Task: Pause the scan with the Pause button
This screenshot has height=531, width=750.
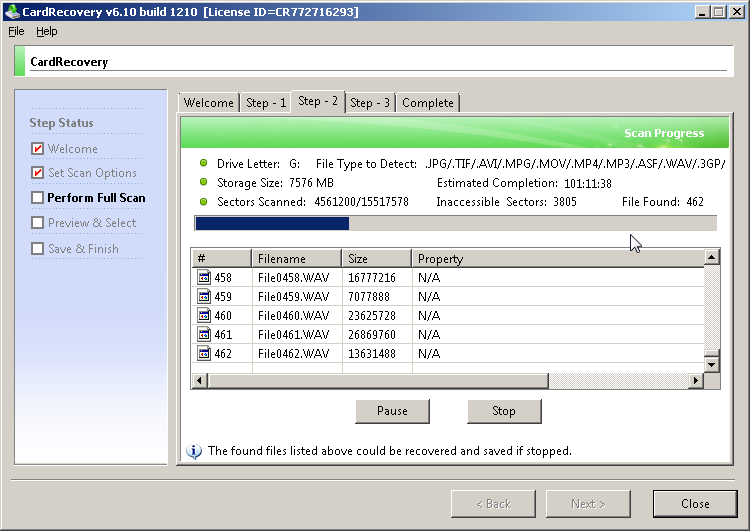Action: tap(392, 411)
